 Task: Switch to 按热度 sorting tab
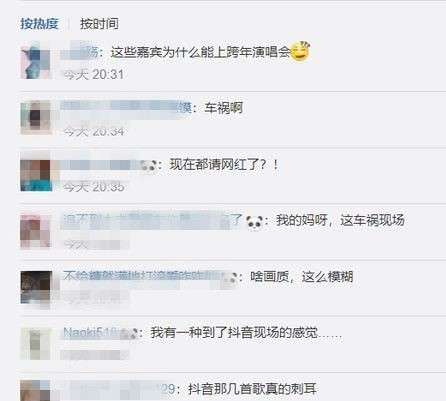[39, 24]
